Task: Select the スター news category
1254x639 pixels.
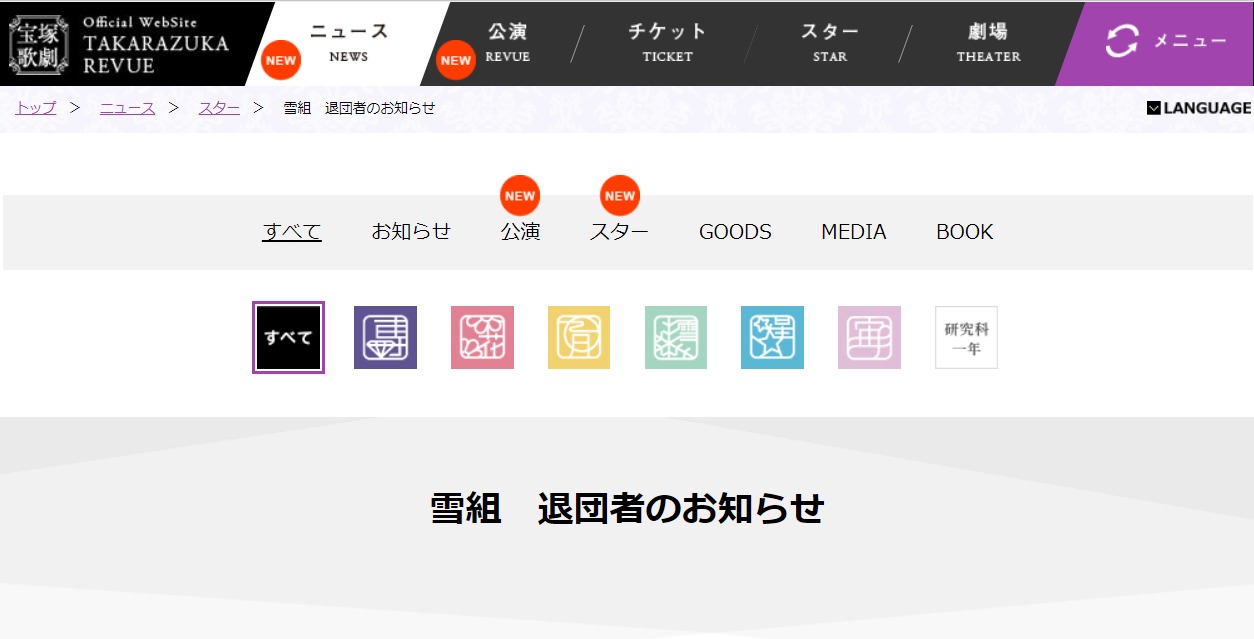Action: coord(619,232)
